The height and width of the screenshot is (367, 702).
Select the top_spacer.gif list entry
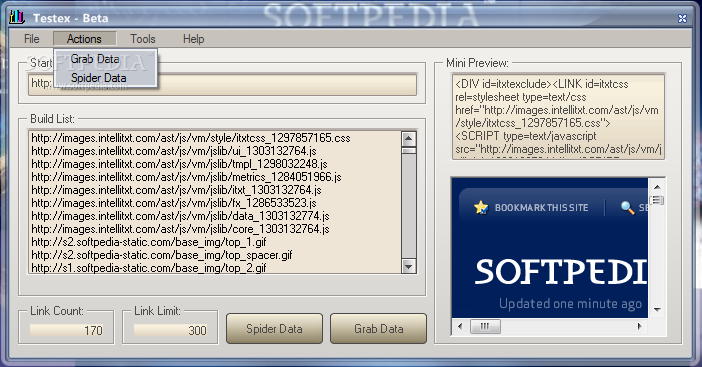coord(162,255)
